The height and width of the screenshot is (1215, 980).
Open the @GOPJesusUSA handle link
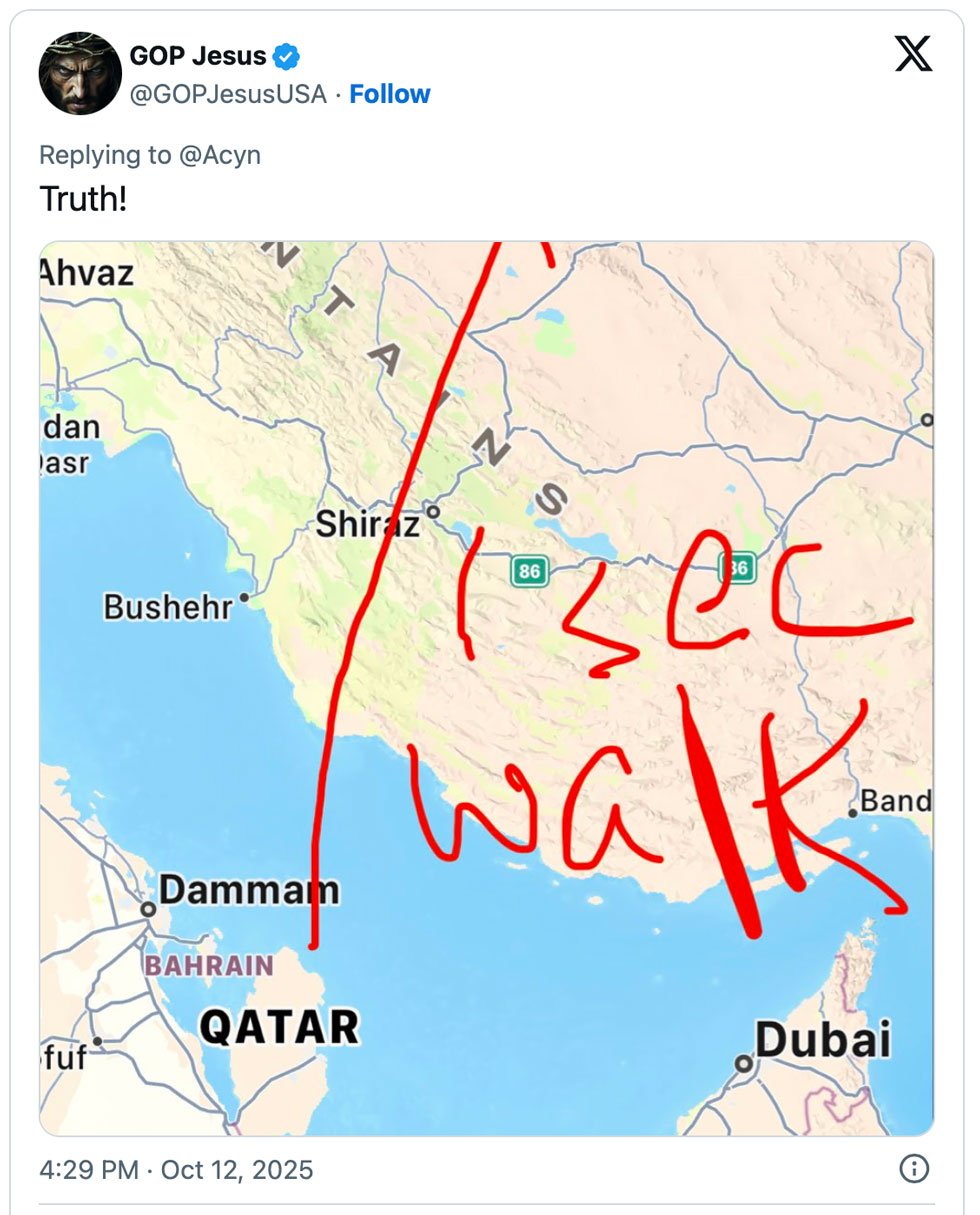point(228,94)
